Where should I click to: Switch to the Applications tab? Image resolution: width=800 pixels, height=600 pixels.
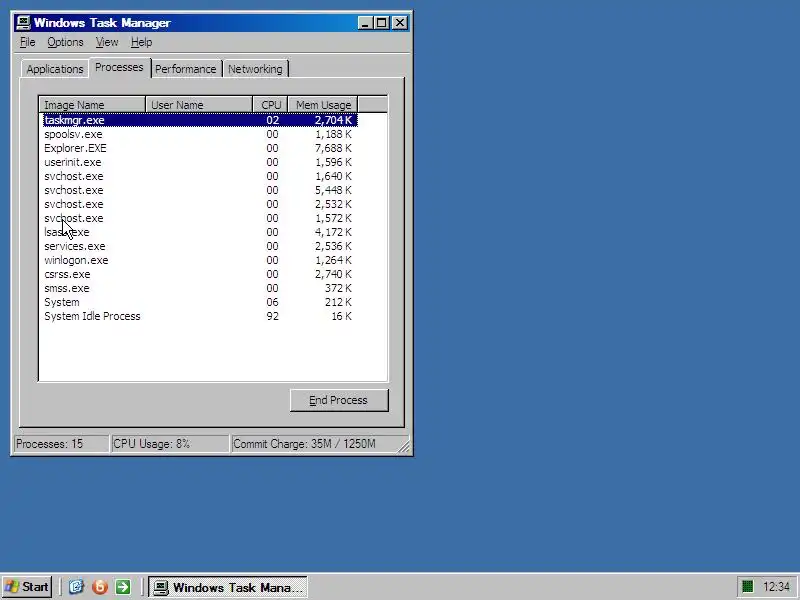(x=55, y=69)
